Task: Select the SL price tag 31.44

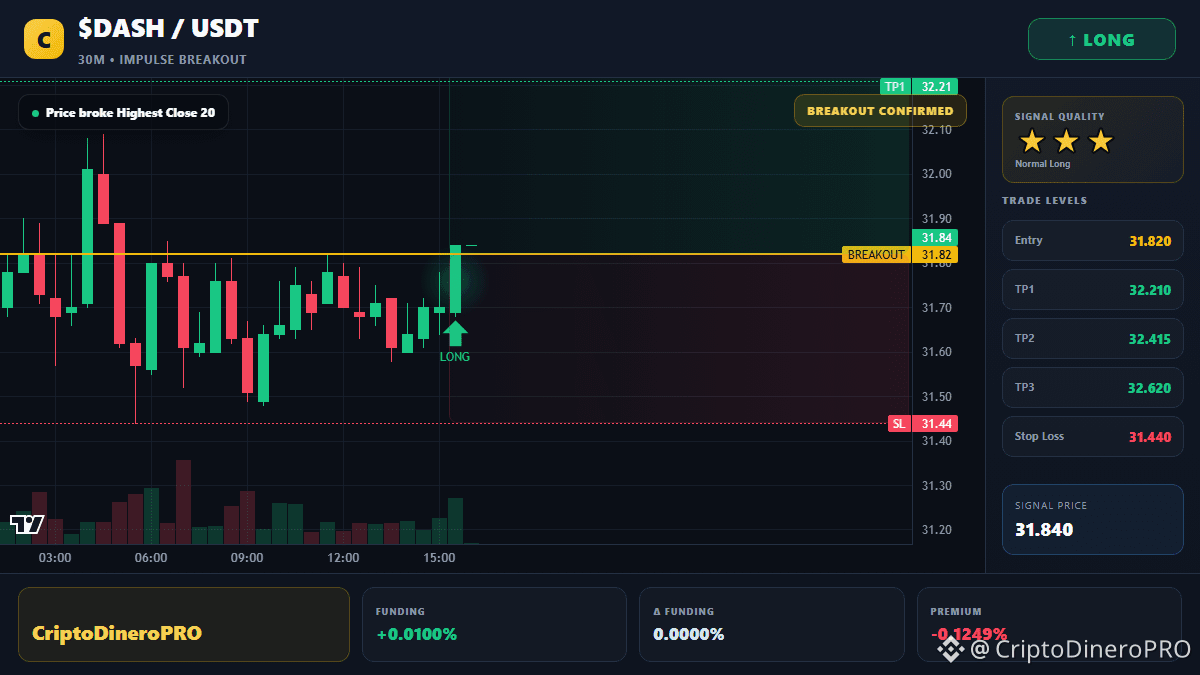Action: [923, 424]
